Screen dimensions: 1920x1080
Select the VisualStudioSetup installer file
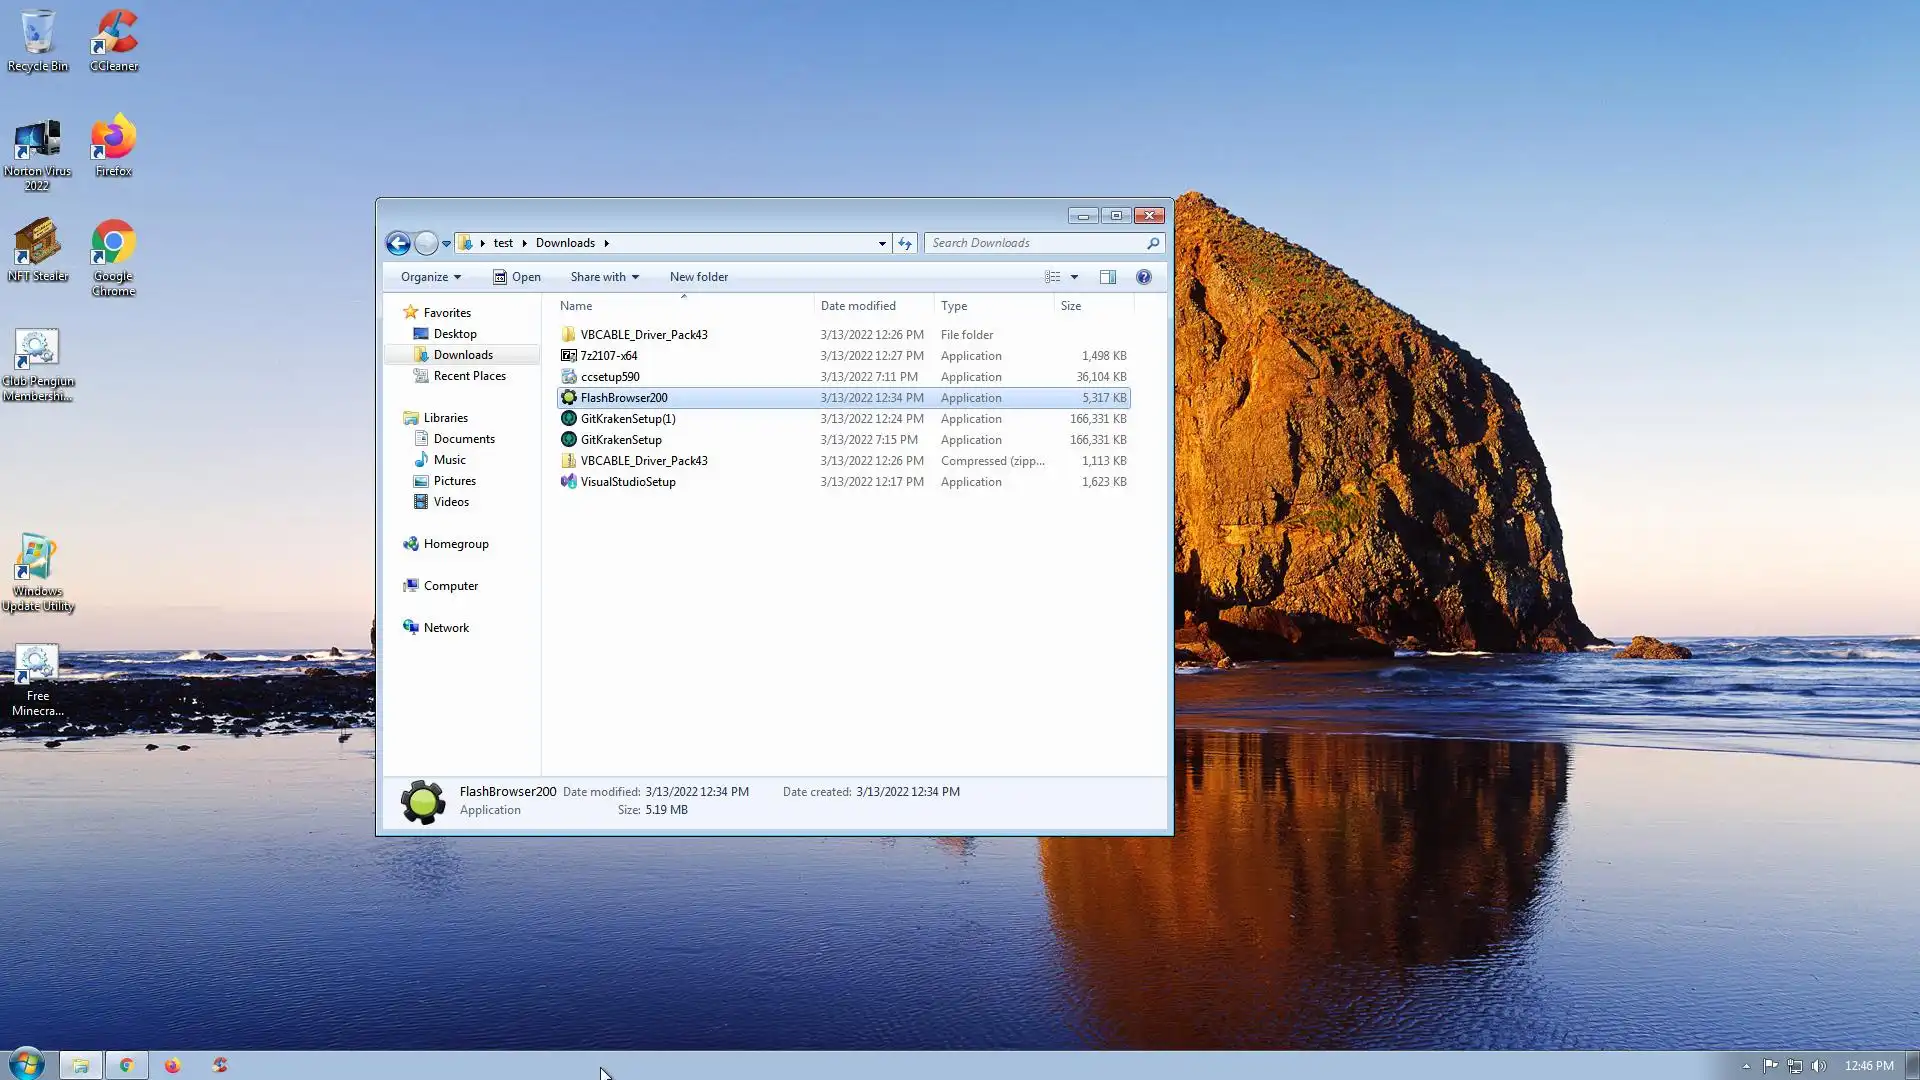[628, 482]
